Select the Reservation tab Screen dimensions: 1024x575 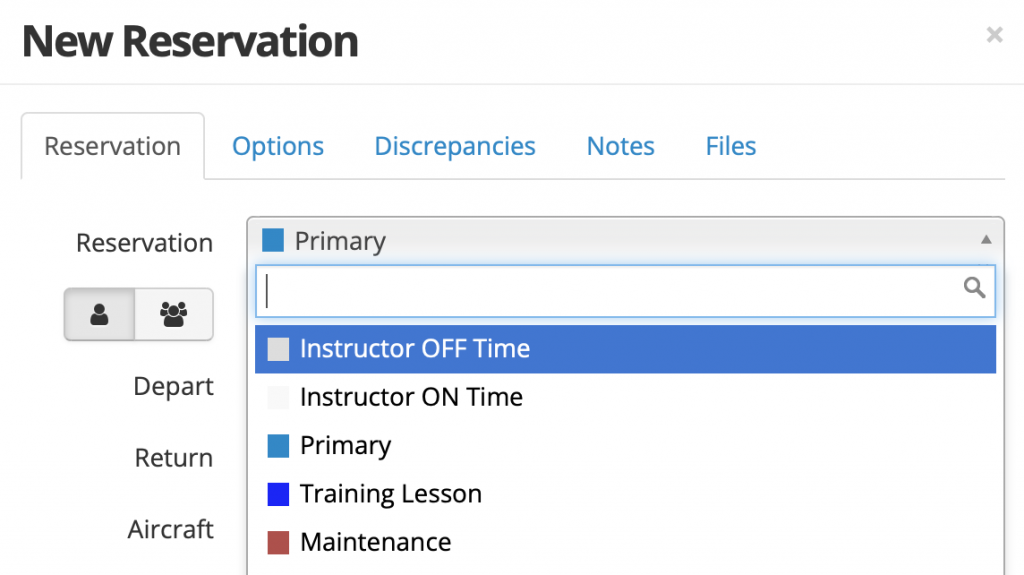coord(112,146)
